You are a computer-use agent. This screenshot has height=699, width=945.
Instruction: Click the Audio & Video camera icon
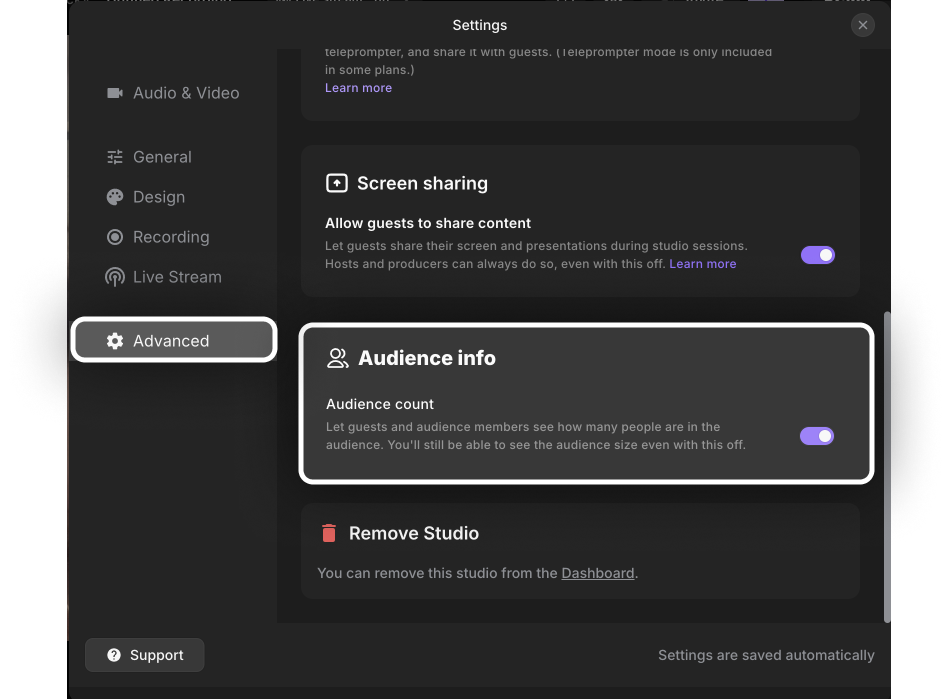114,93
